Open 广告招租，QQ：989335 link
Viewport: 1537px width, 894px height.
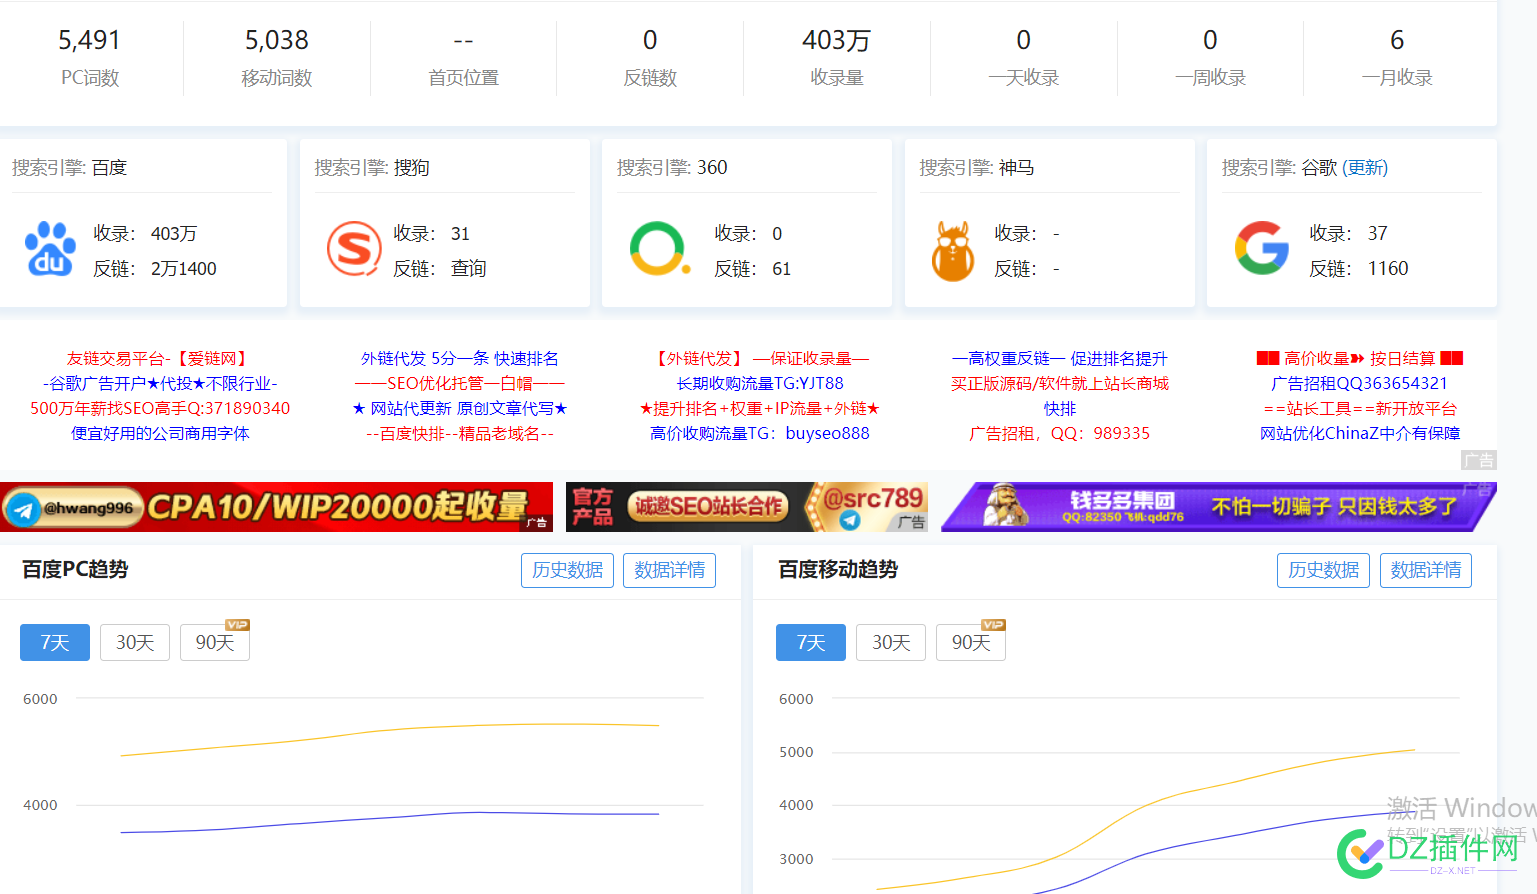[1060, 433]
